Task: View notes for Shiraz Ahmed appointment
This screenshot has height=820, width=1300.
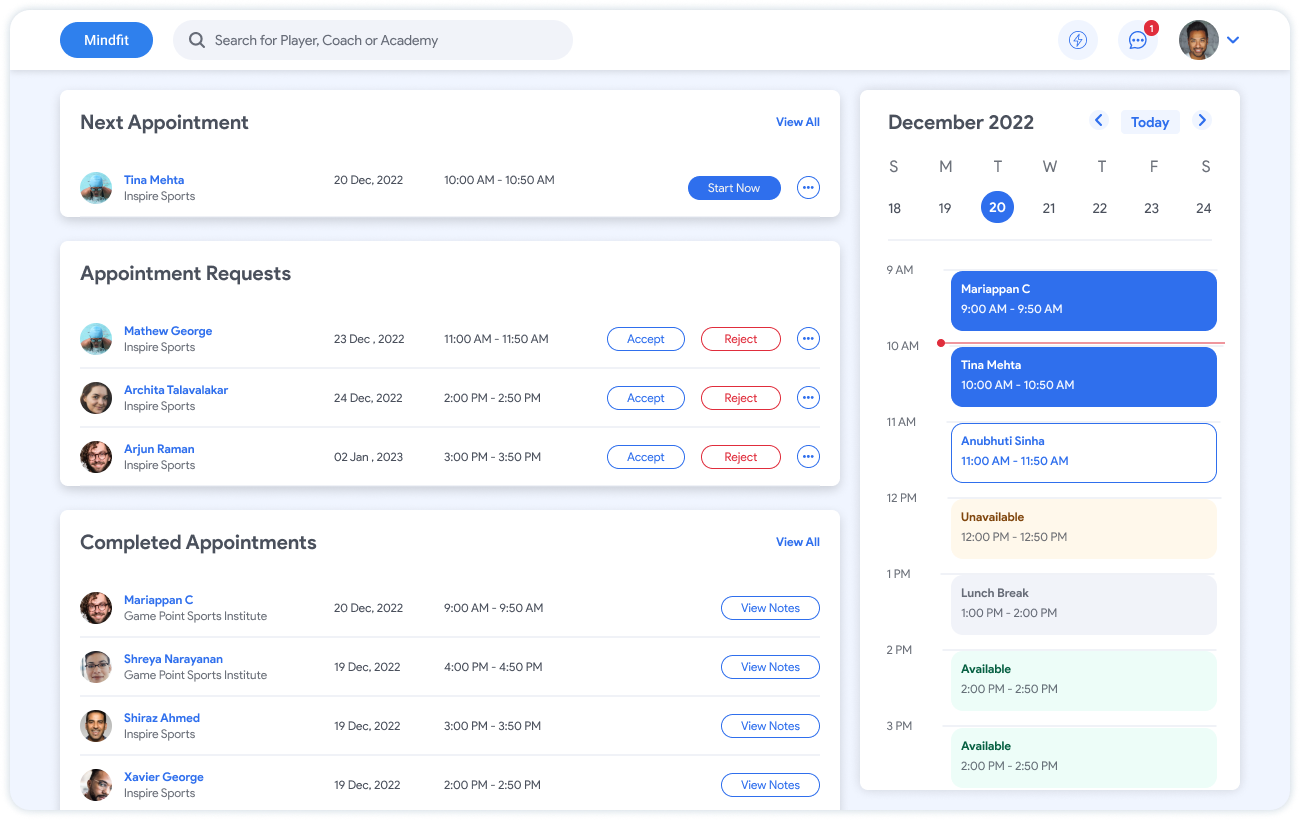Action: pyautogui.click(x=770, y=726)
